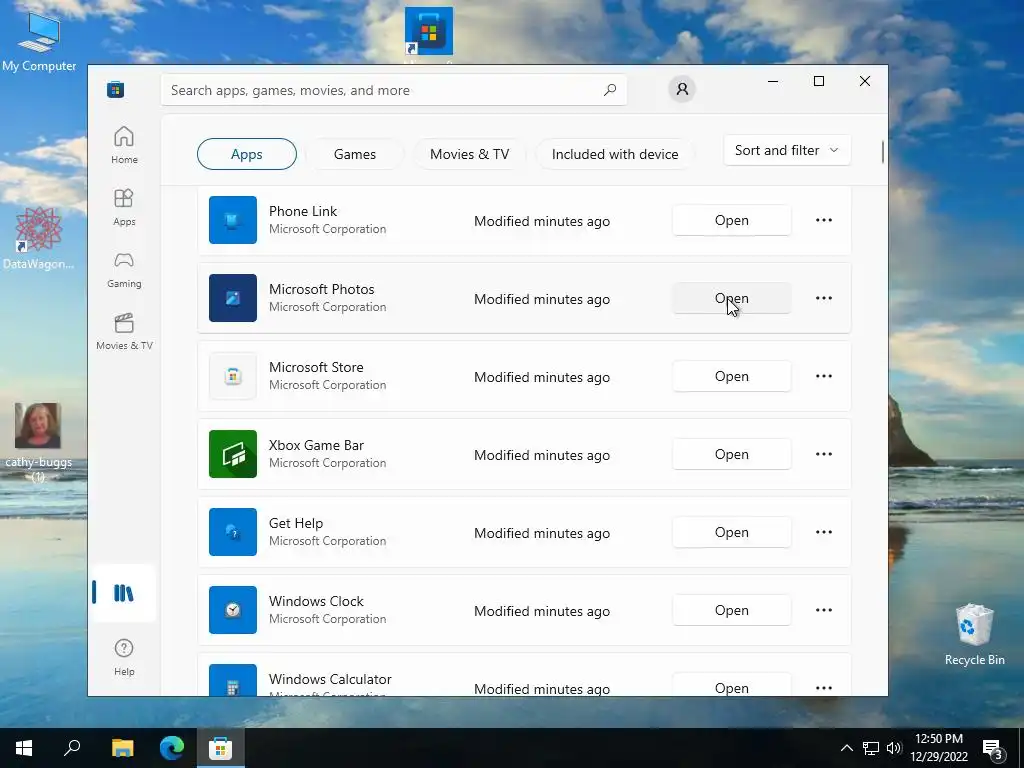Select Included with device filter tab

(x=615, y=154)
